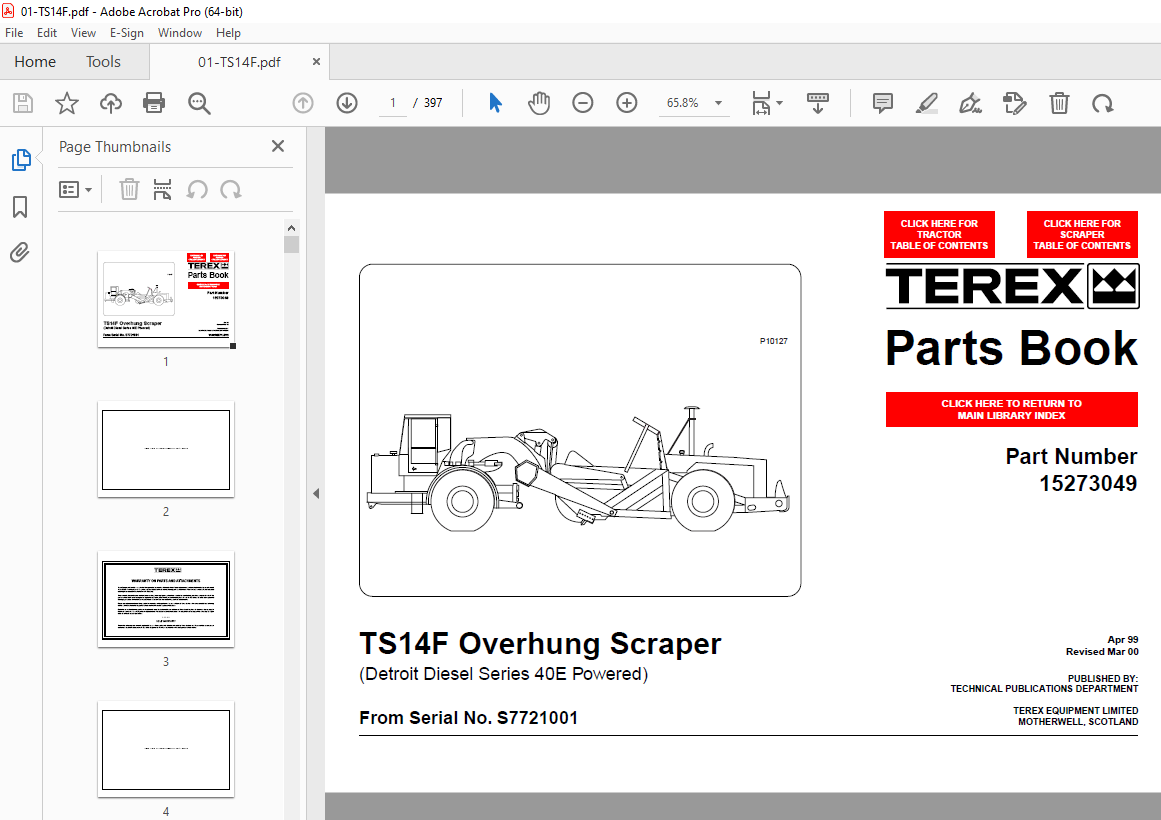The image size is (1161, 820).
Task: Delete with main toolbar trash icon
Action: (x=1059, y=103)
